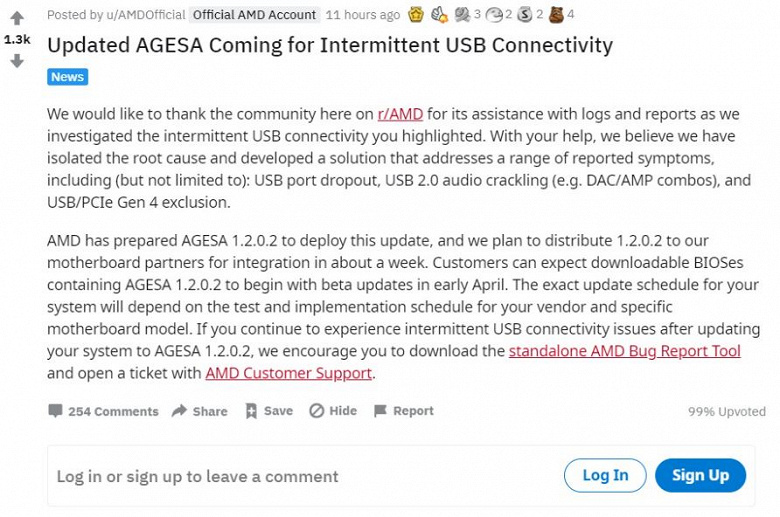Share this post

[x=199, y=411]
